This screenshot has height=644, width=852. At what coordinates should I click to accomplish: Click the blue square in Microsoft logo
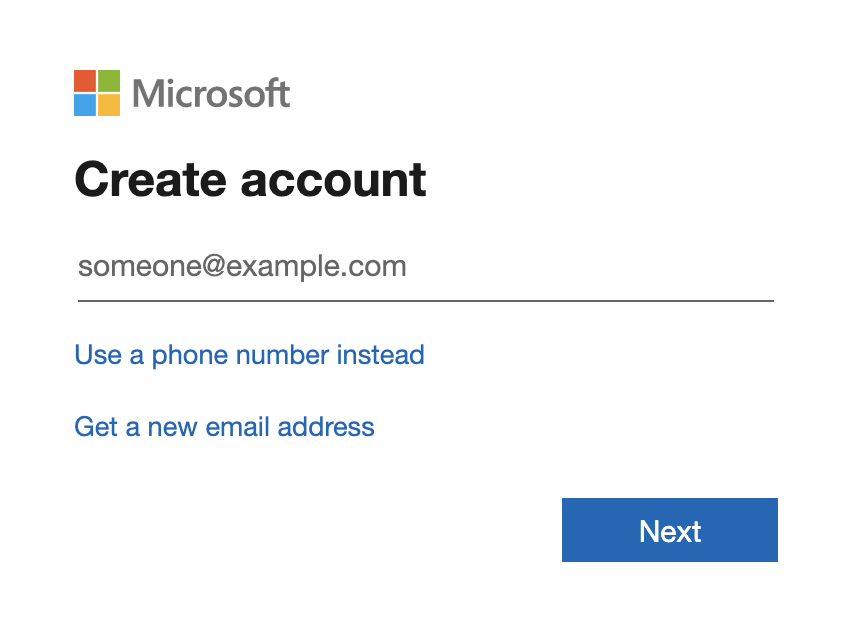tap(85, 105)
